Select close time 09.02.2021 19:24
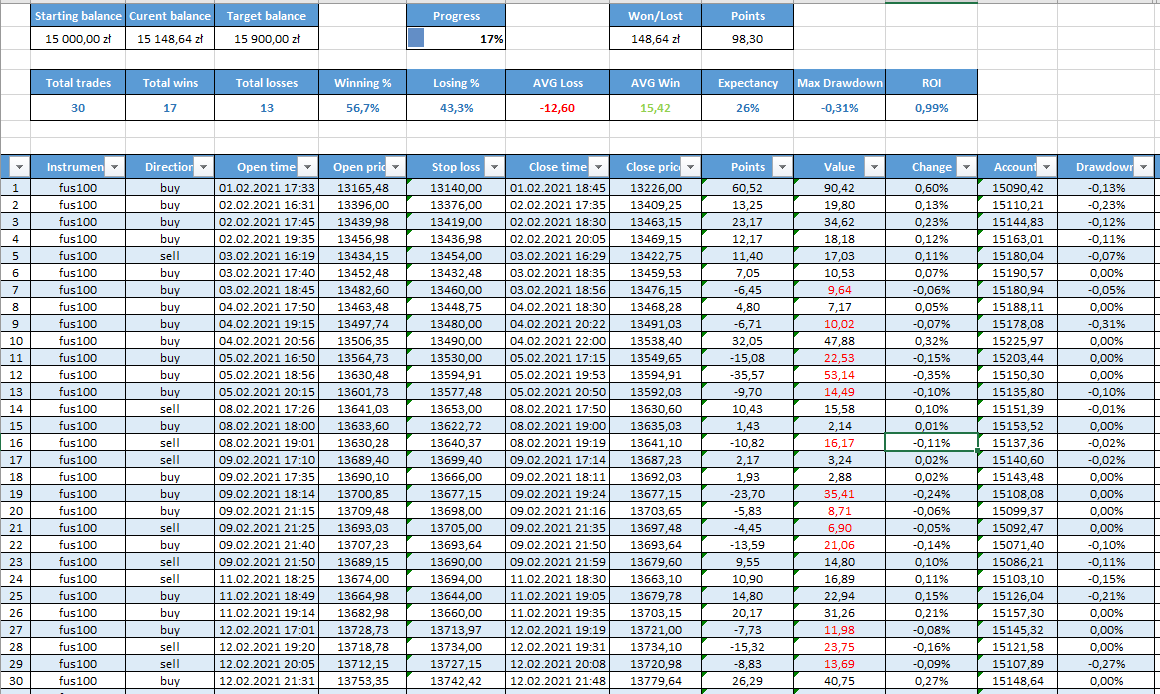The image size is (1160, 694). click(558, 494)
